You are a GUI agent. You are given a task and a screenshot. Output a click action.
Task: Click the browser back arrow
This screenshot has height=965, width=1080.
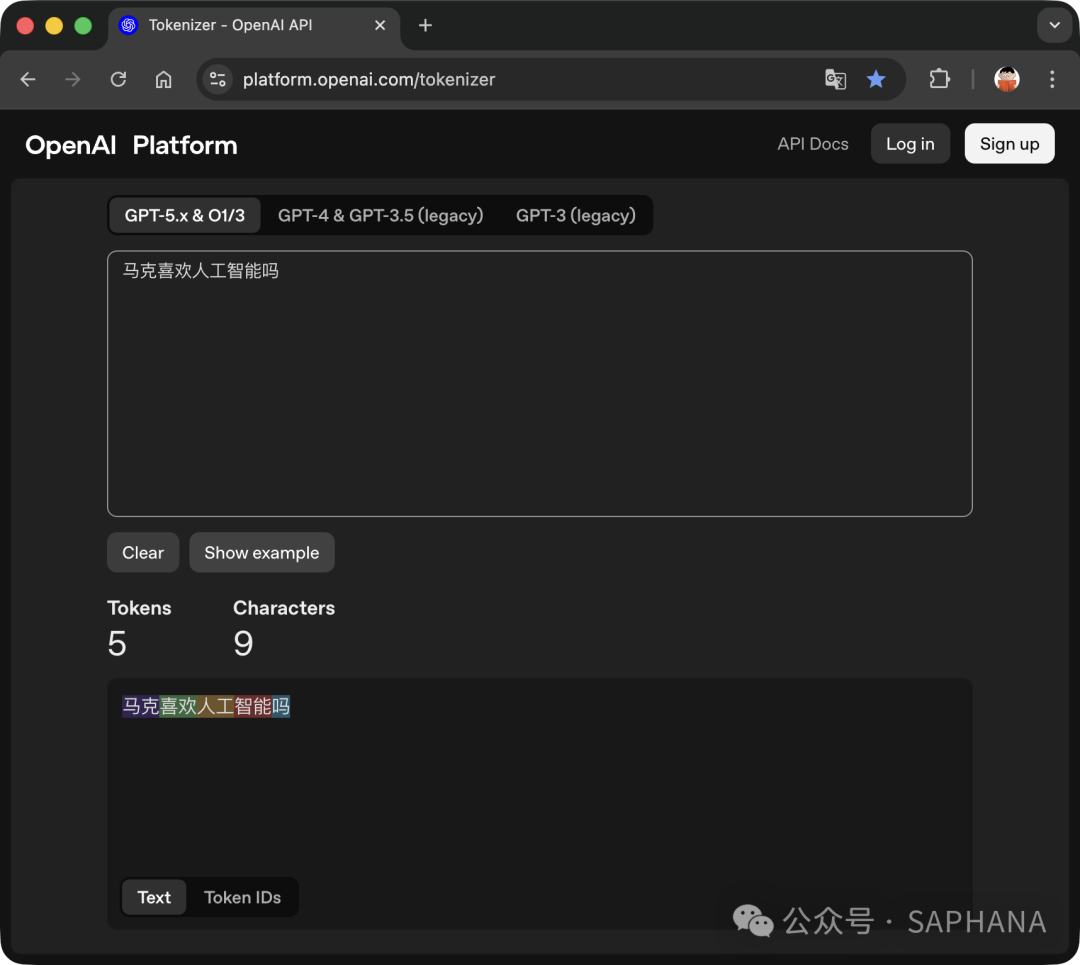[28, 80]
